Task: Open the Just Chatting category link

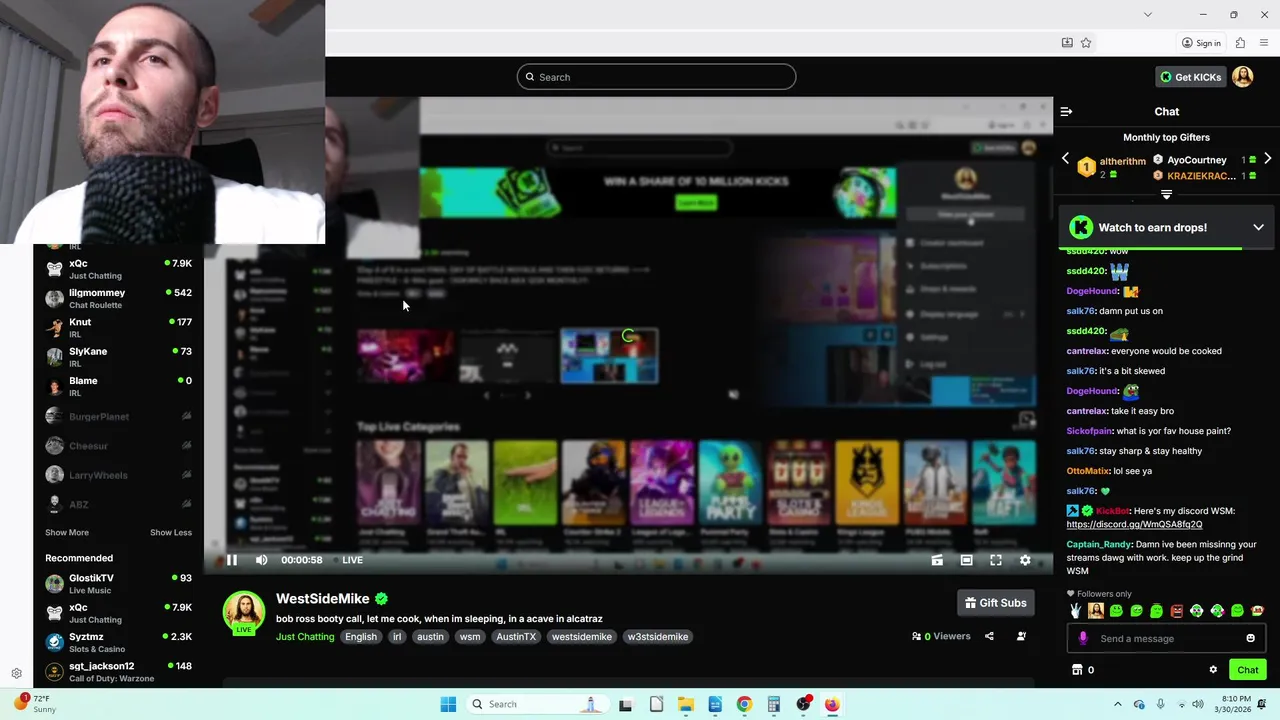Action: coord(305,637)
